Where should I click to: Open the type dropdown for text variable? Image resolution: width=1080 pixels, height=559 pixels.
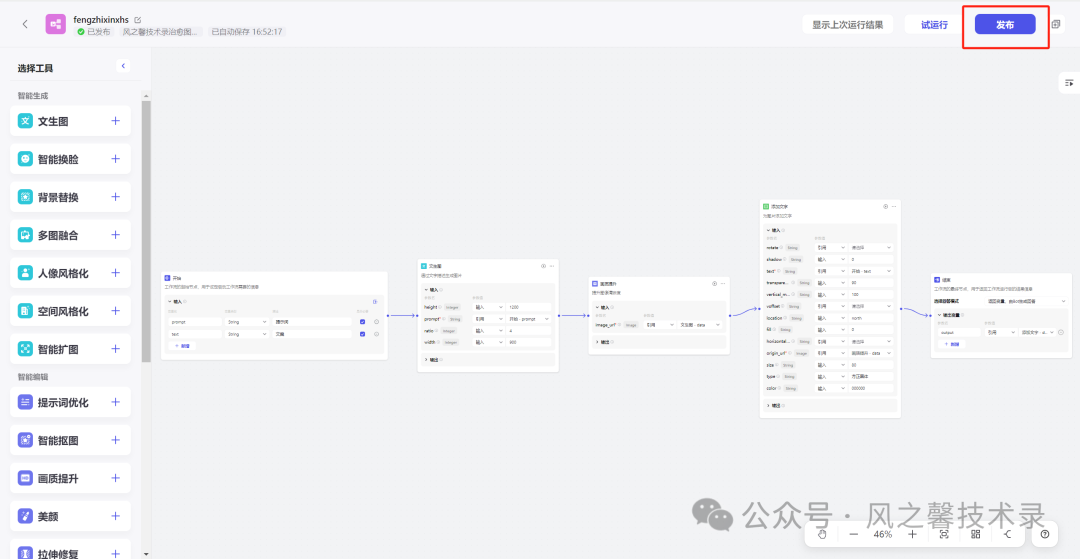(247, 334)
